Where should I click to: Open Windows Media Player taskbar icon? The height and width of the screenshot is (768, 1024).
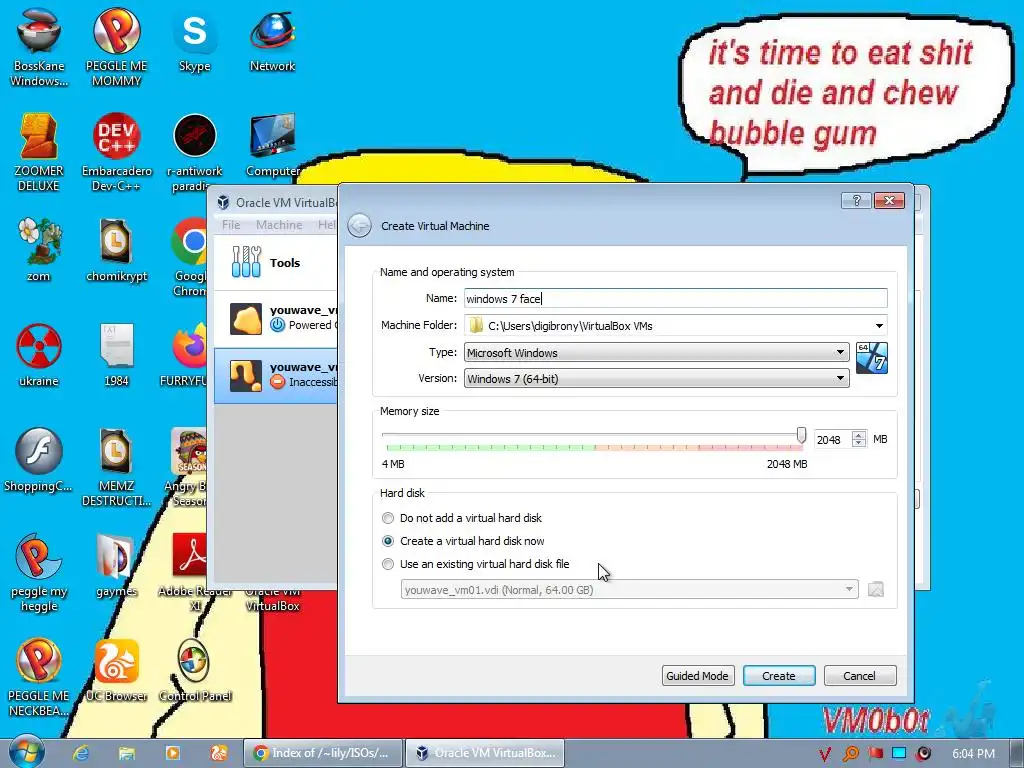[x=172, y=753]
